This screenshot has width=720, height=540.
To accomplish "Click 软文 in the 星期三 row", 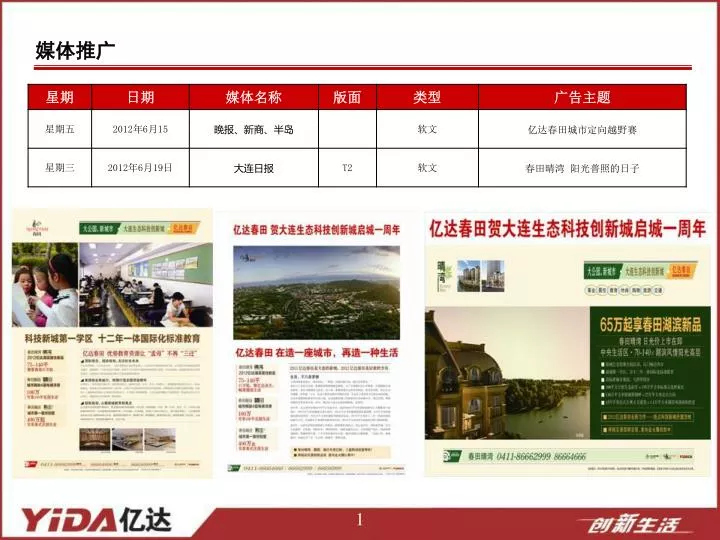I will click(427, 168).
